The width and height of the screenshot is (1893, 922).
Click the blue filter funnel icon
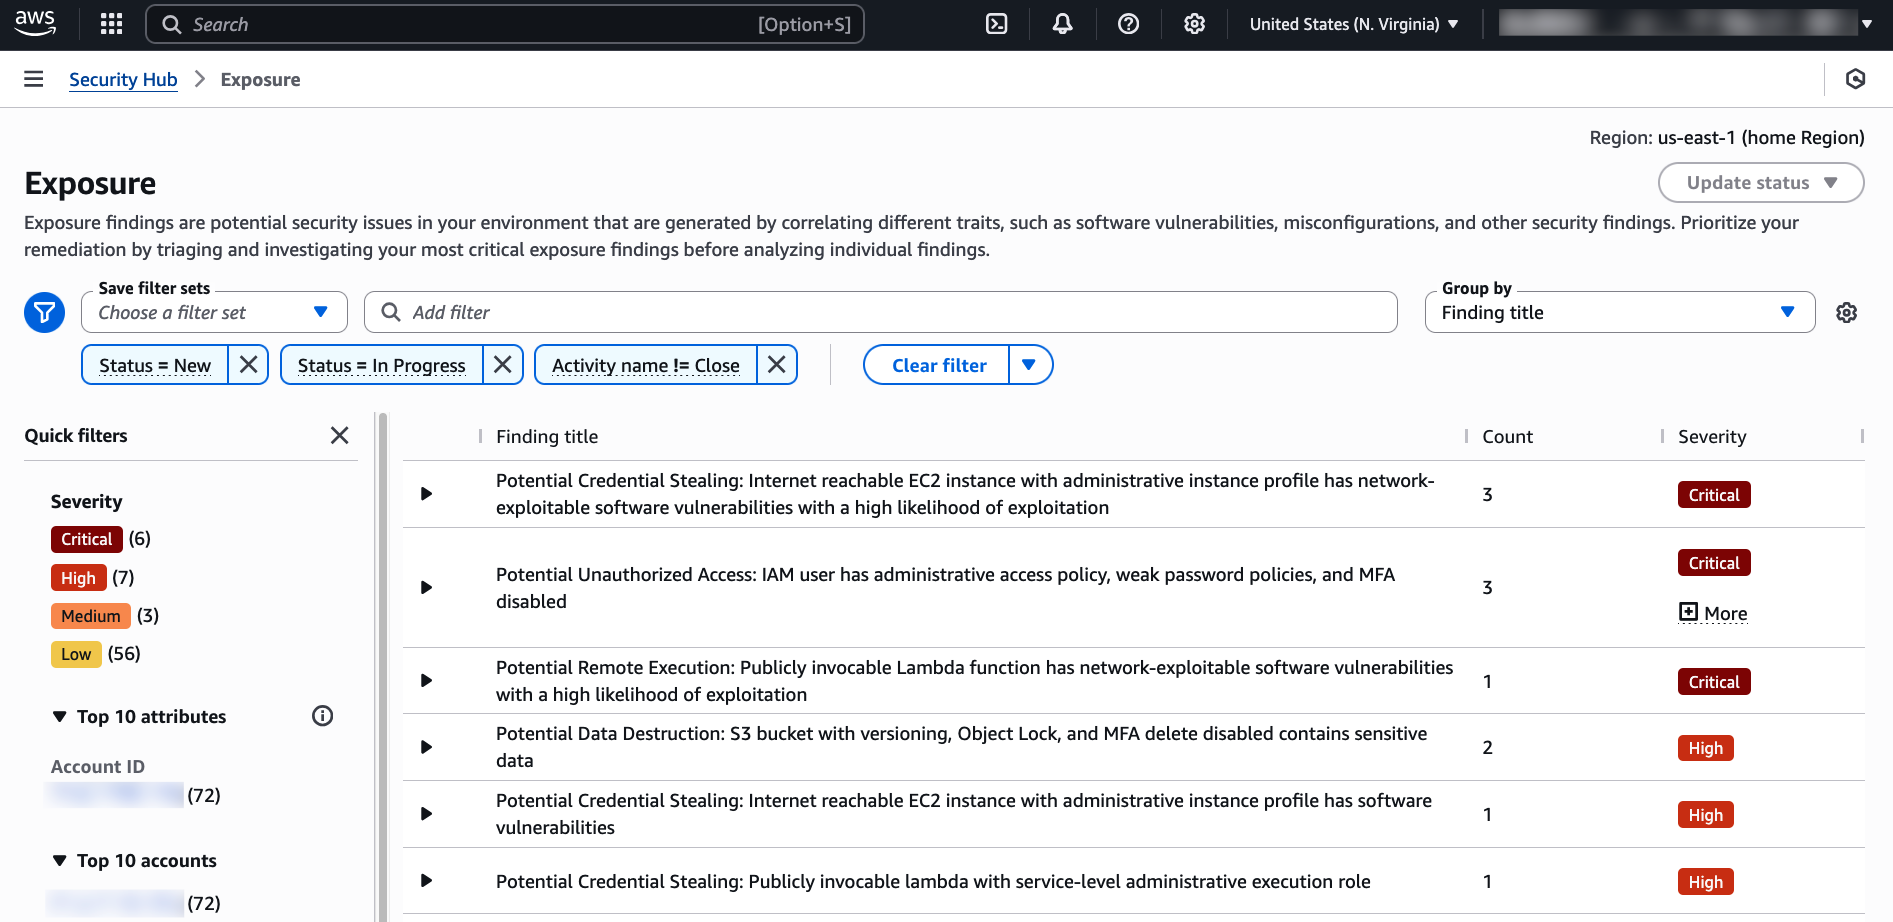(44, 313)
